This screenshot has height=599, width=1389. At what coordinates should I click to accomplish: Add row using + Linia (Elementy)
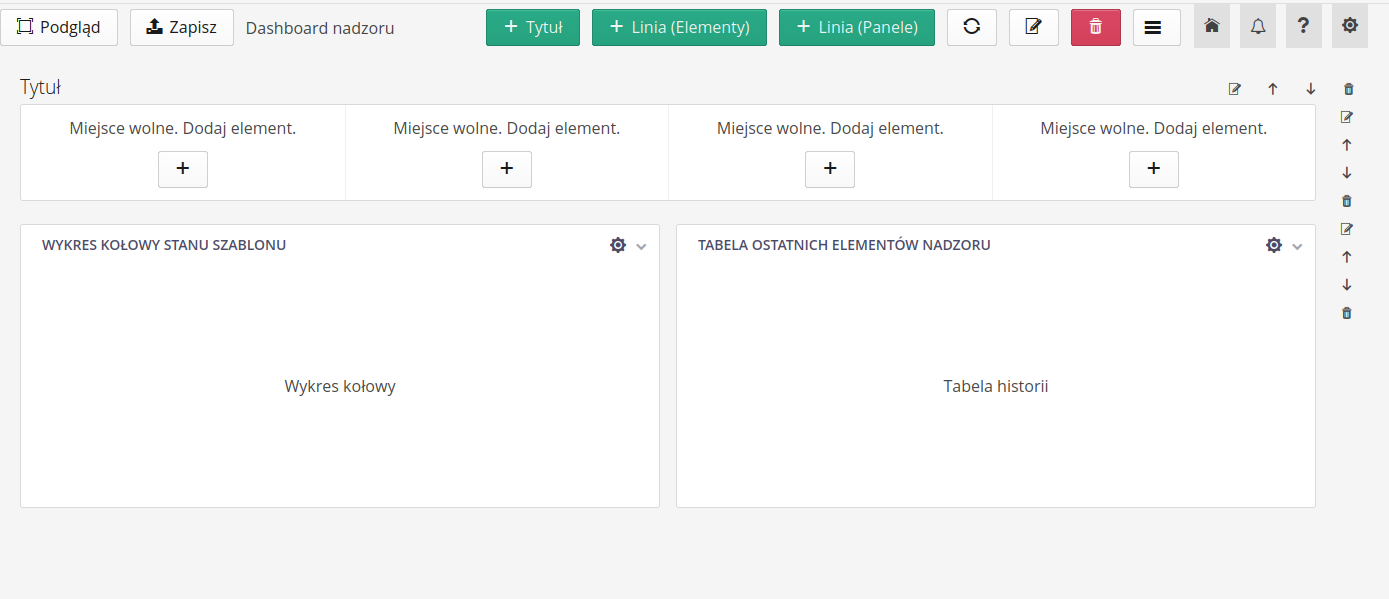click(x=679, y=27)
